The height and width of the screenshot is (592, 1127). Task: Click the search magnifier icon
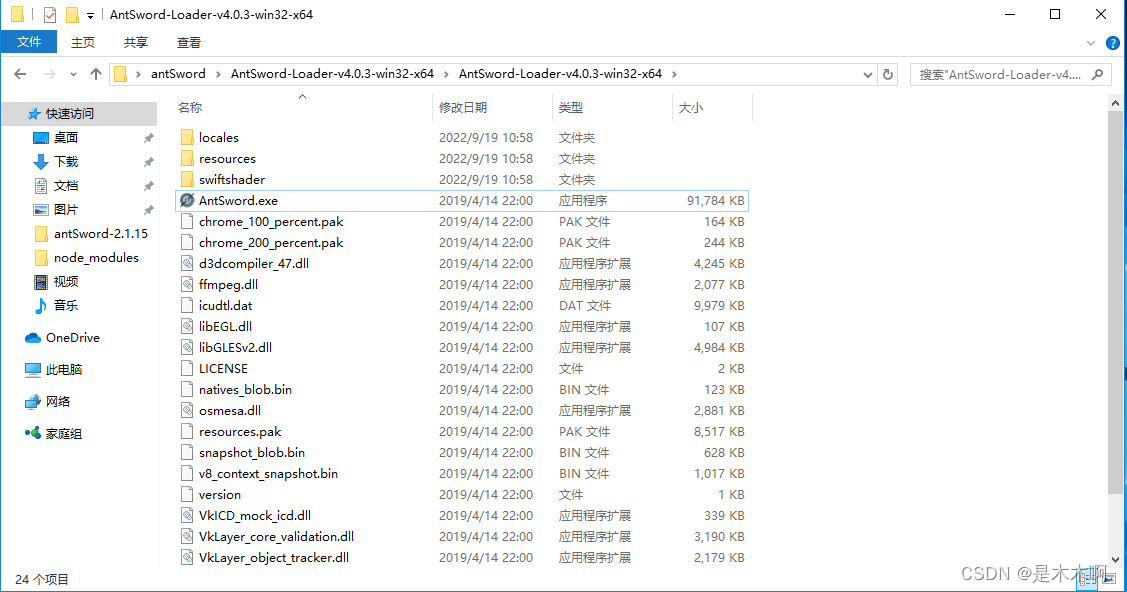pyautogui.click(x=1097, y=74)
